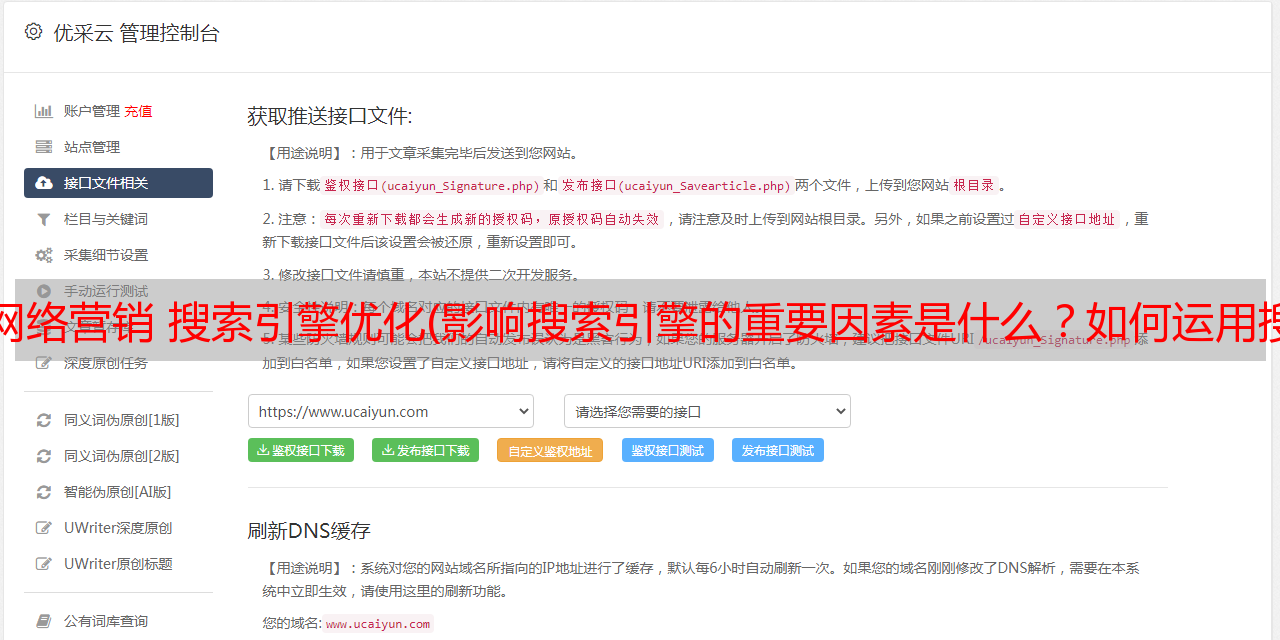The height and width of the screenshot is (640, 1280).
Task: Open 智能伪原创[AI版] tool
Action: click(x=118, y=492)
